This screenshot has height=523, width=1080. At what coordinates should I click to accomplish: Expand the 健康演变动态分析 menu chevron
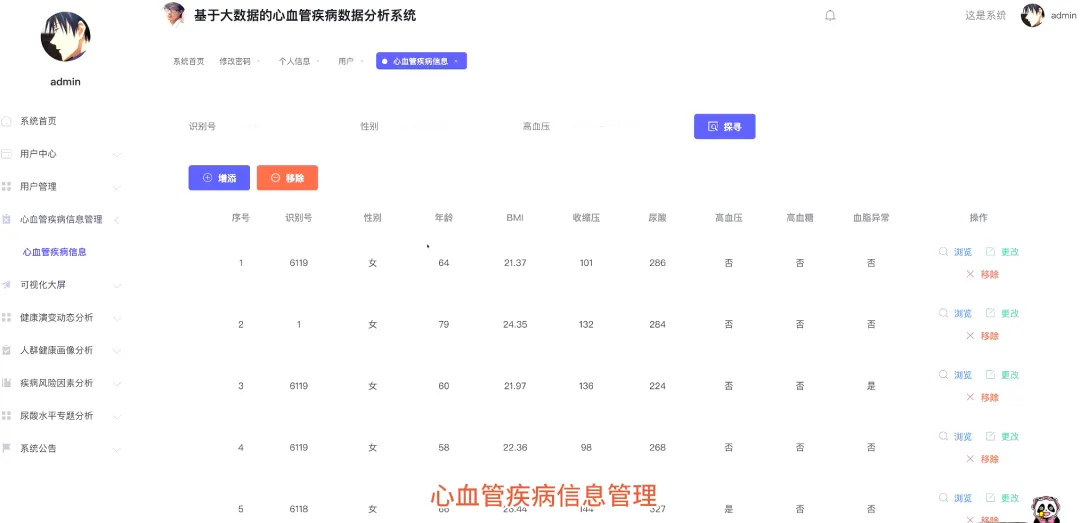pyautogui.click(x=116, y=318)
